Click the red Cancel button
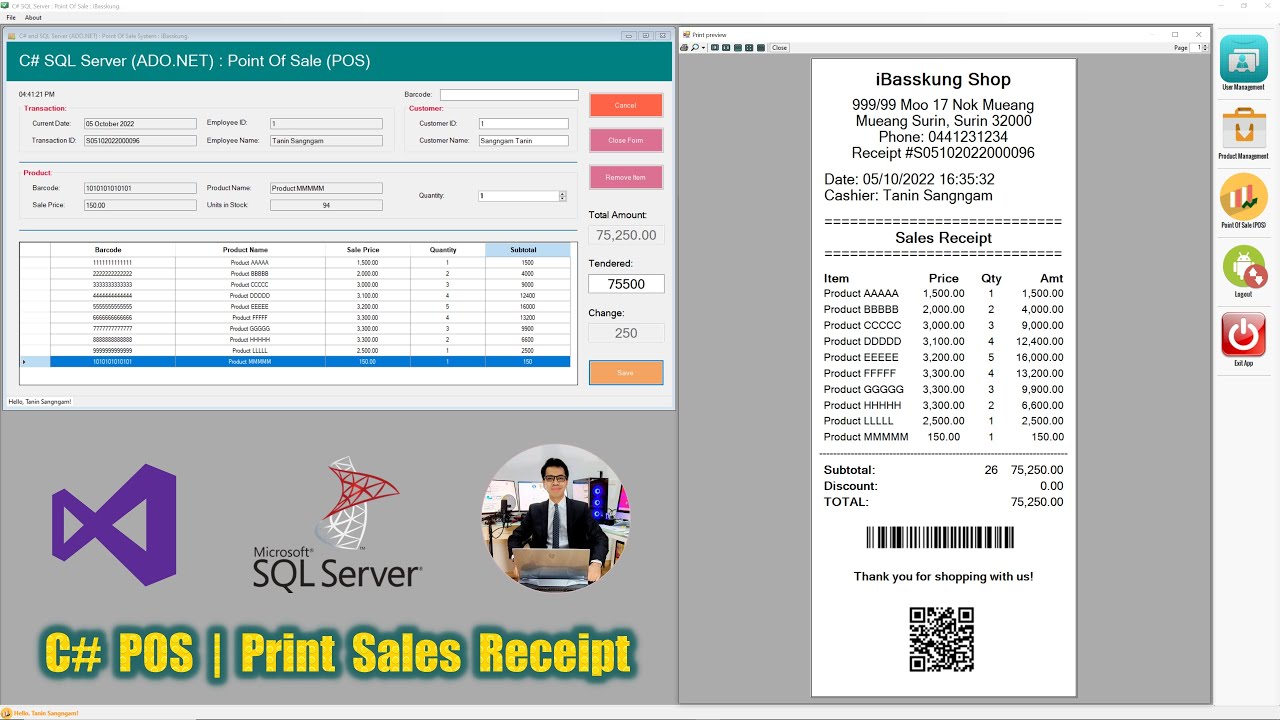Screen dimensions: 1280x720 click(626, 105)
